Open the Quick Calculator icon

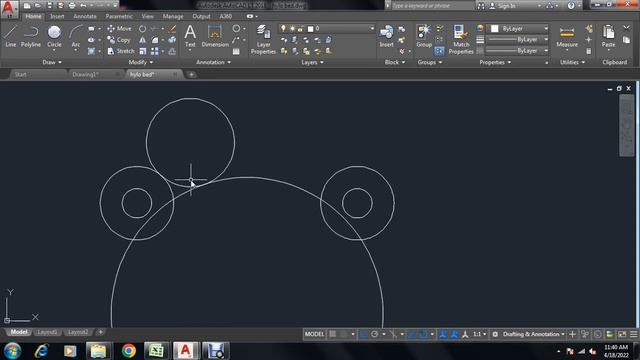point(589,51)
